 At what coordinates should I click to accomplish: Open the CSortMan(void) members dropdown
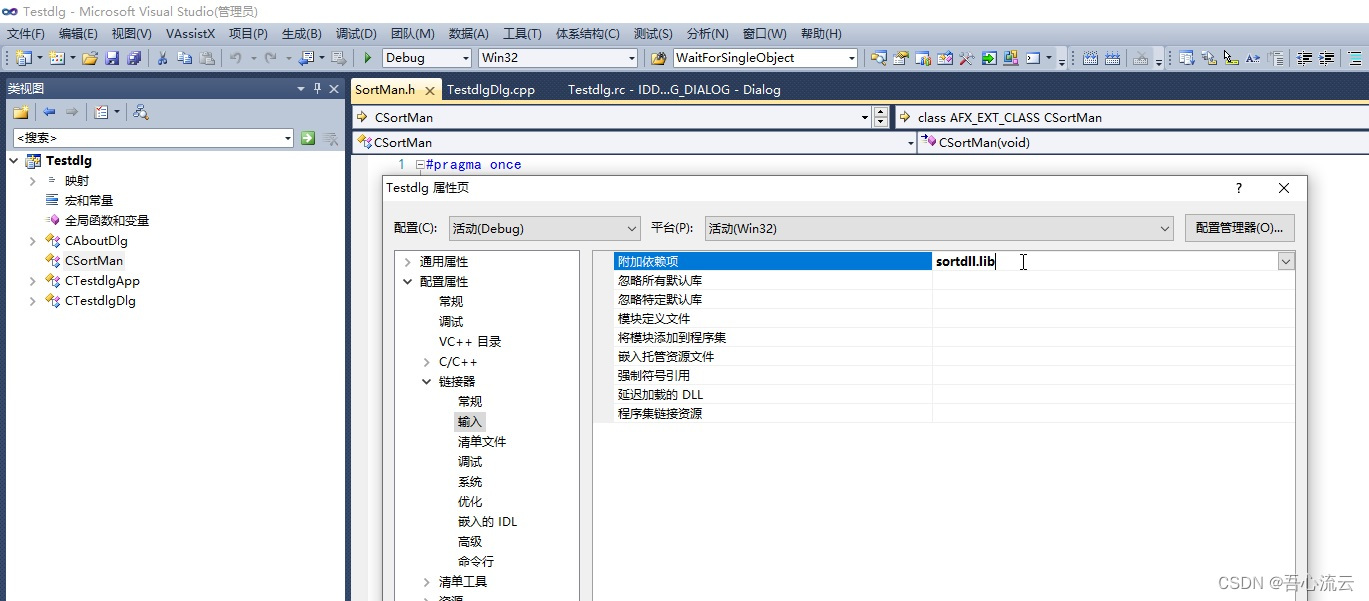pyautogui.click(x=1143, y=142)
